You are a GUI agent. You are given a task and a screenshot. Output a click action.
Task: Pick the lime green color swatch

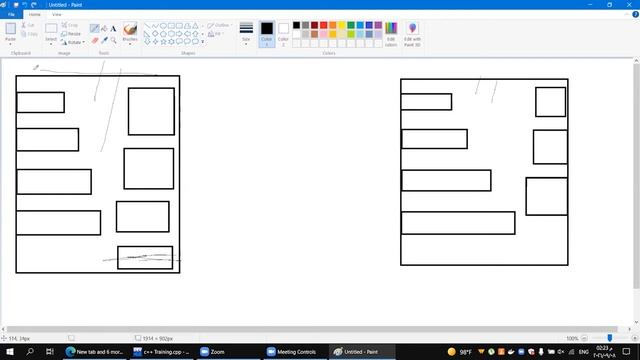[x=351, y=34]
